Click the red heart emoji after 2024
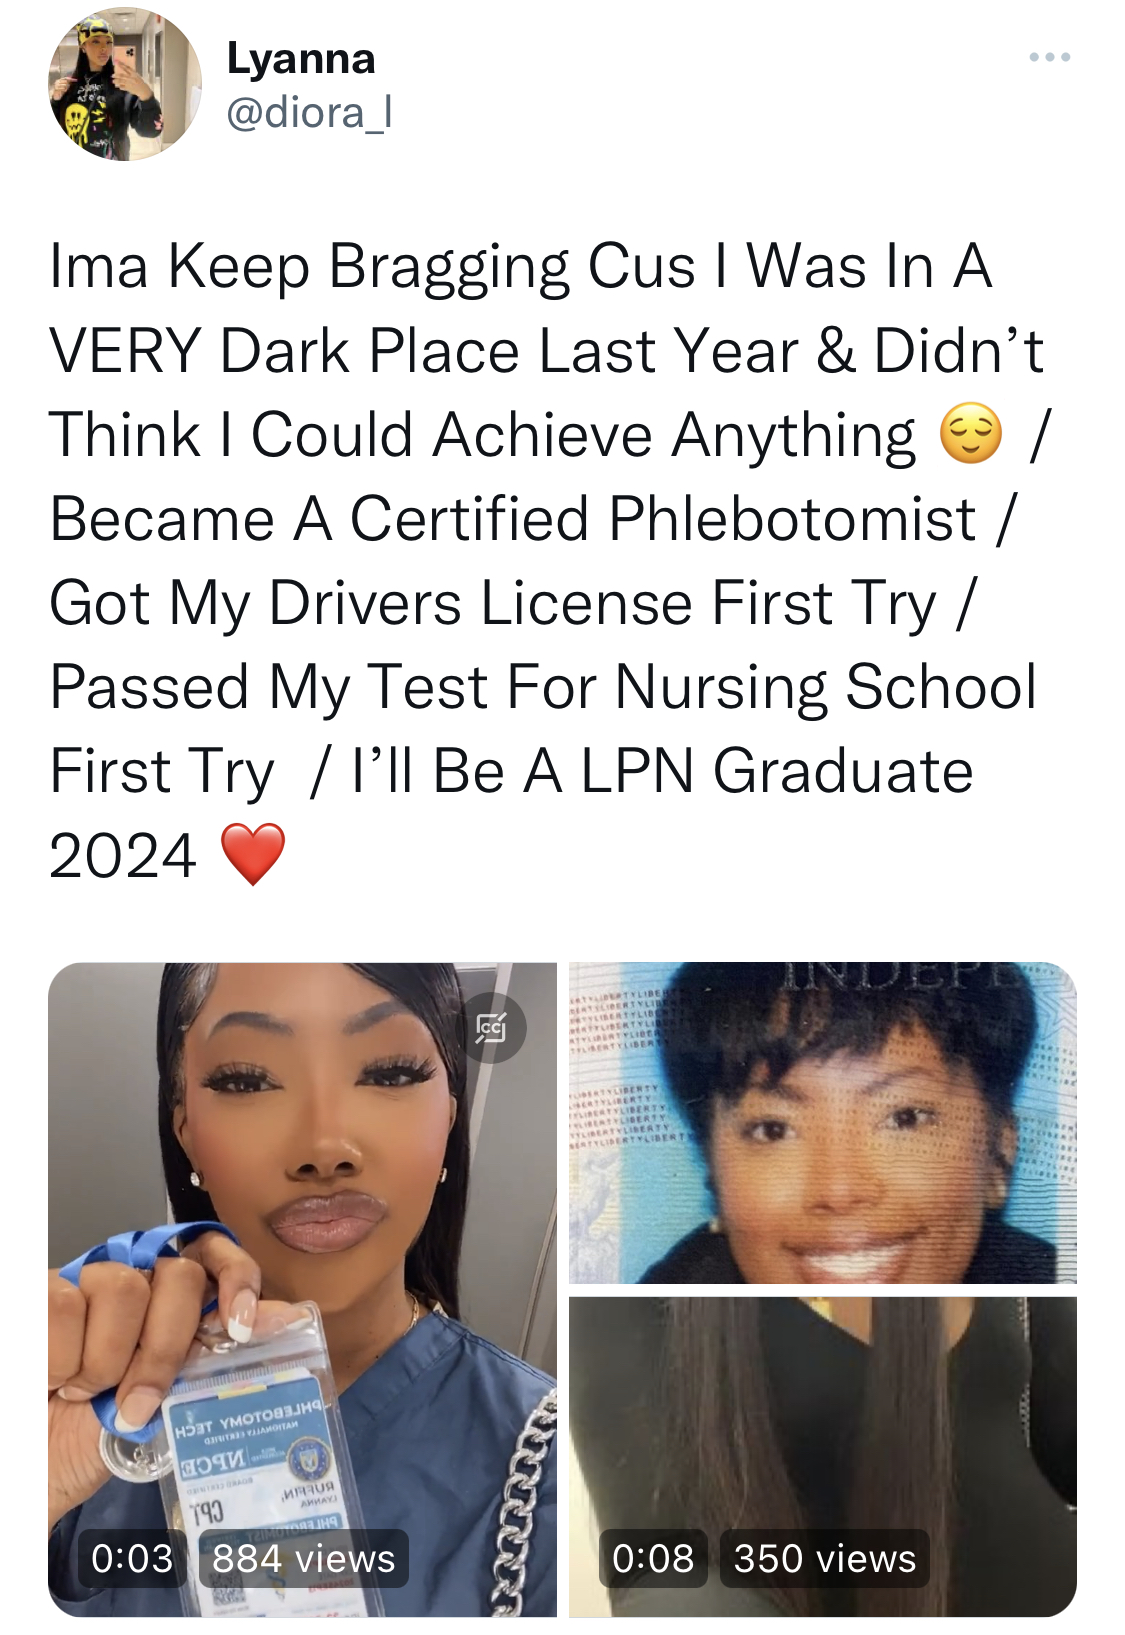 (253, 855)
